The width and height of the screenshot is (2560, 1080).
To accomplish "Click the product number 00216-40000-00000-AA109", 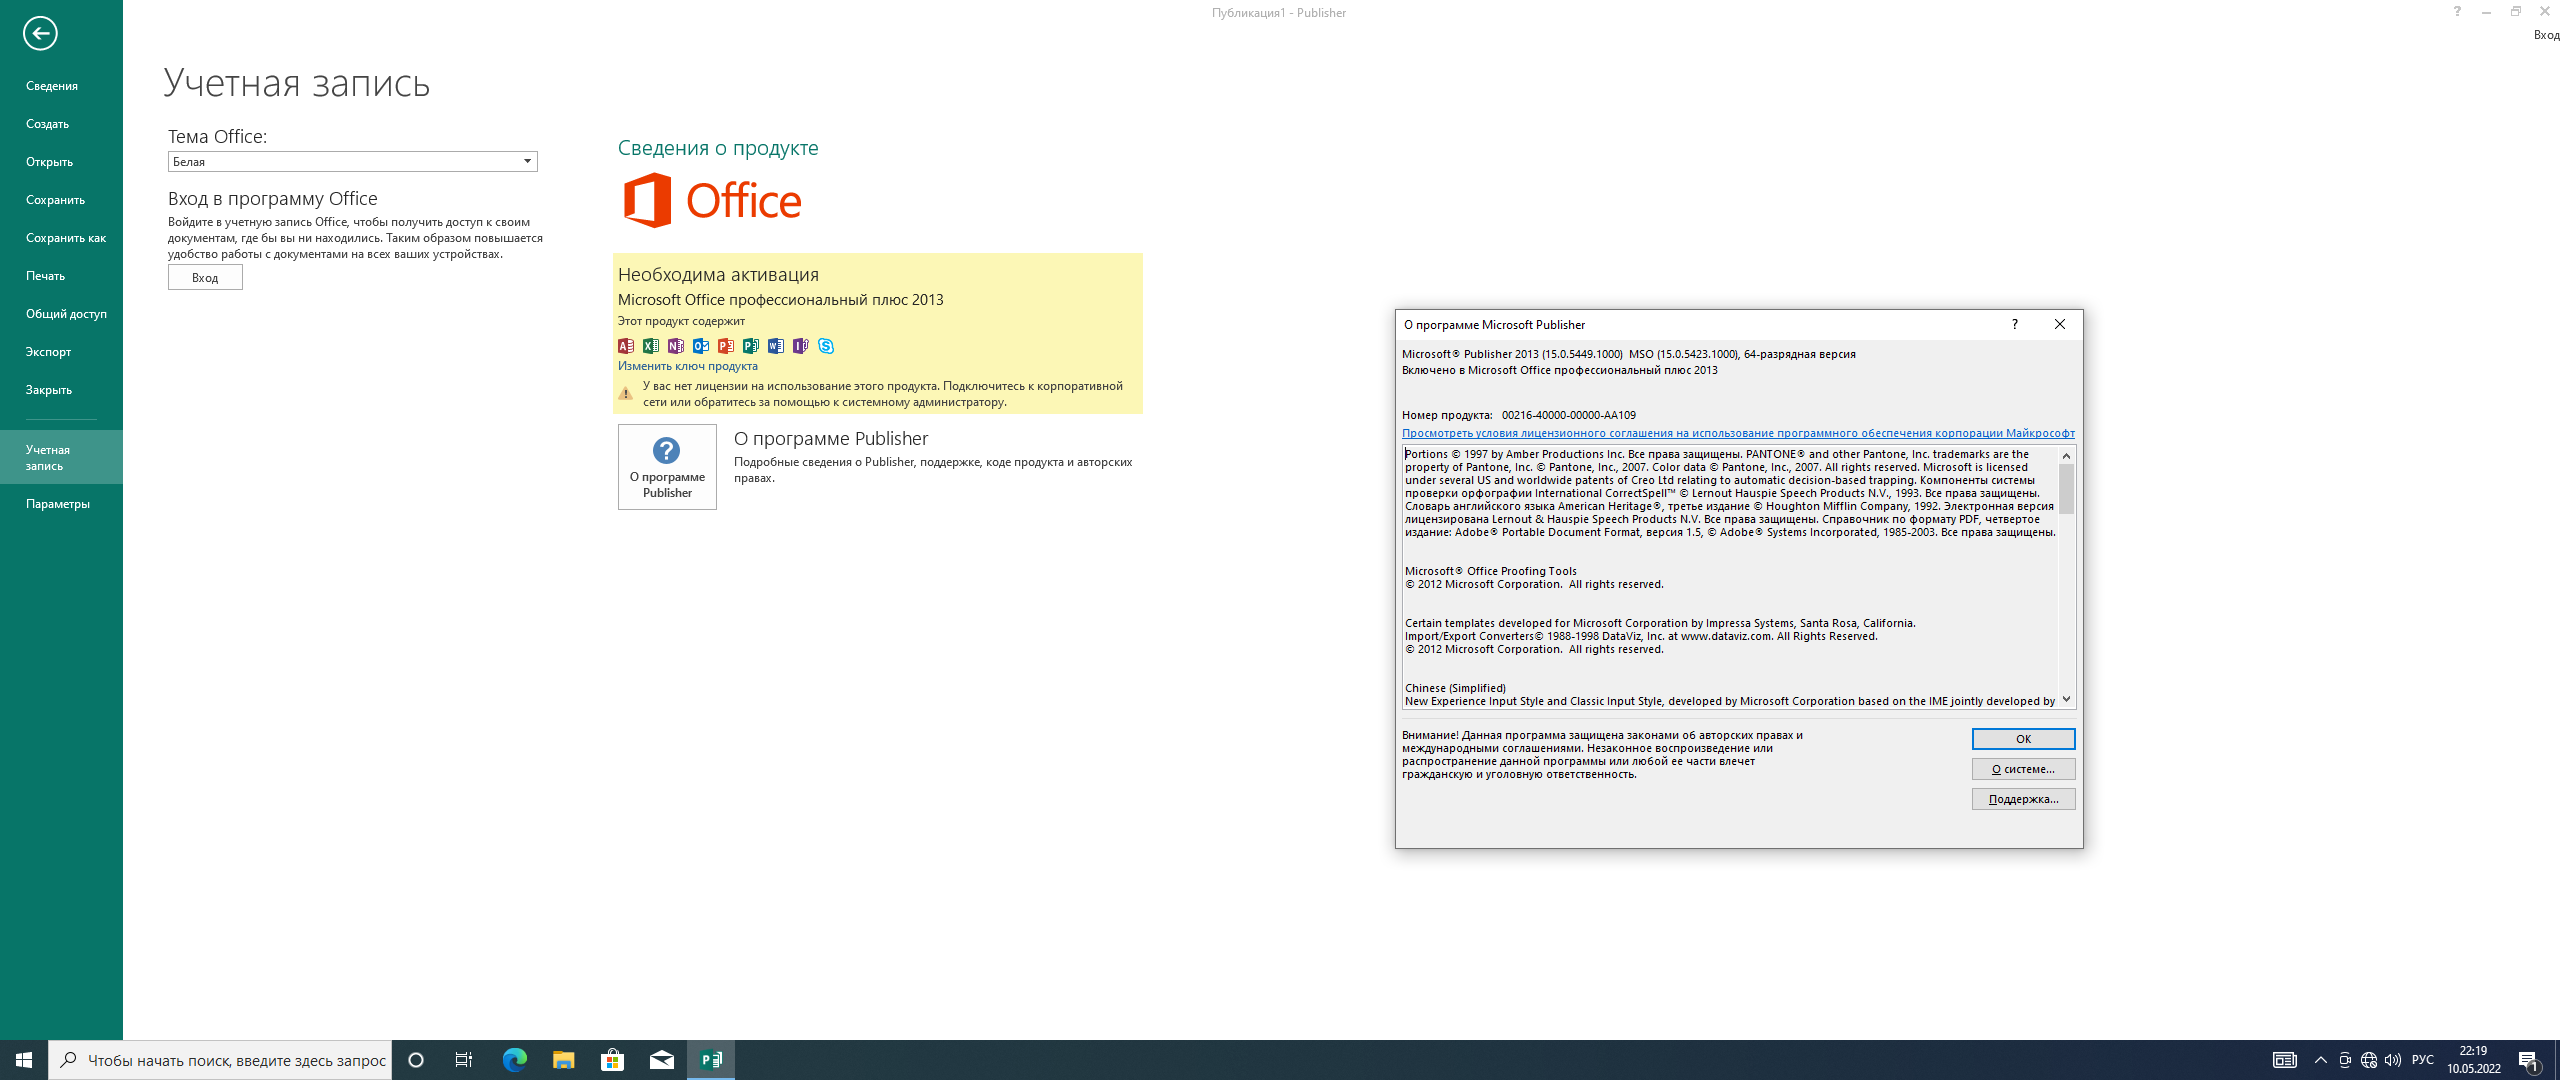I will point(1569,415).
